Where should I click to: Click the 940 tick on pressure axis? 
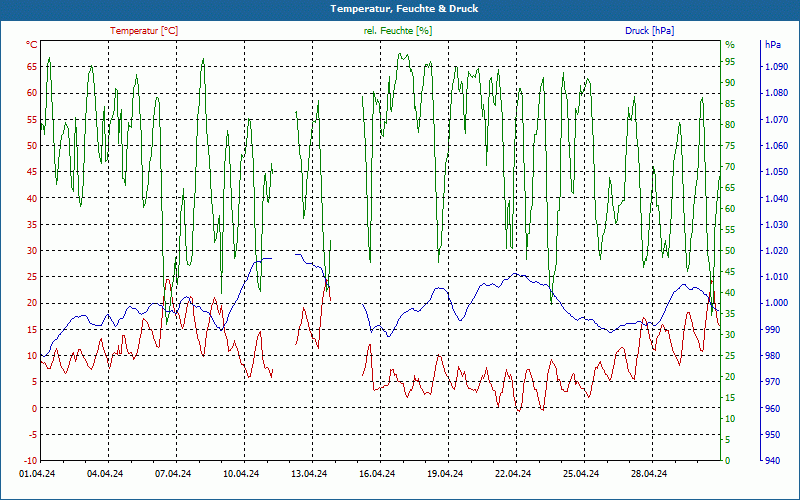coord(773,461)
